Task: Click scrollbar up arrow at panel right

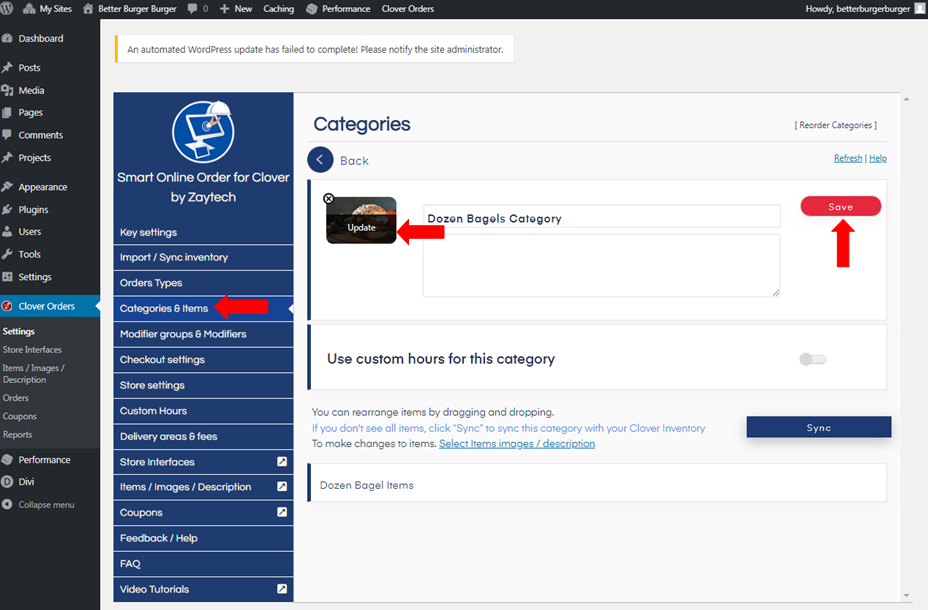Action: [x=906, y=99]
